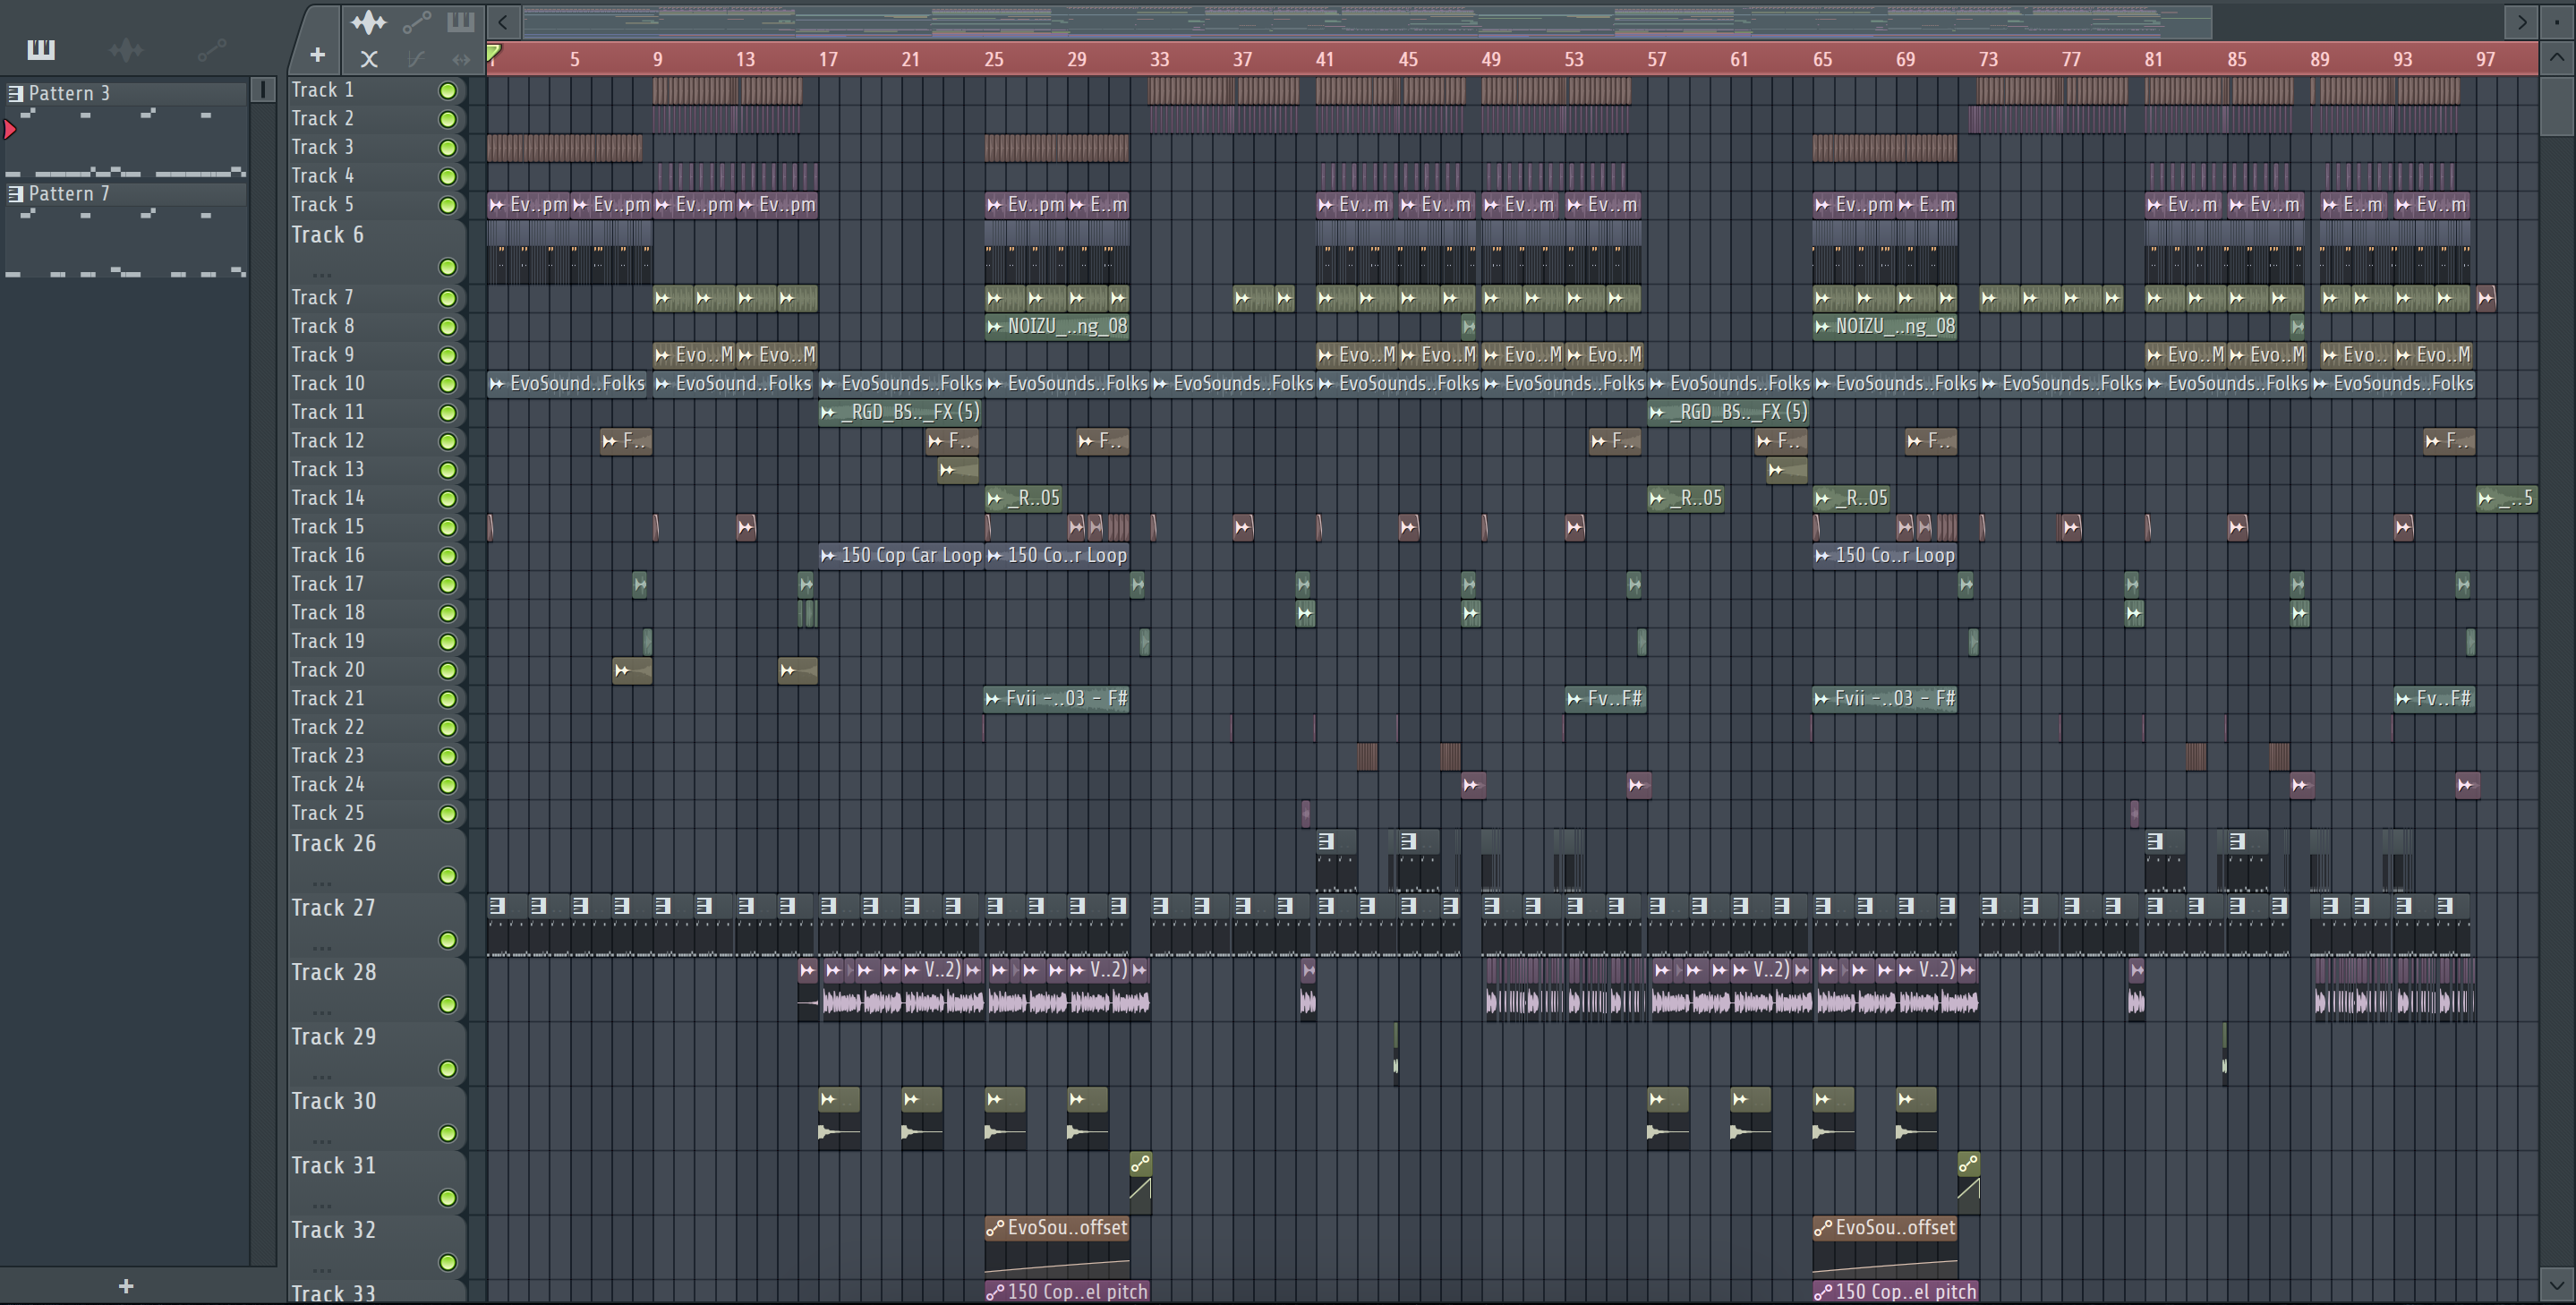The height and width of the screenshot is (1305, 2576).
Task: Toggle Track 10 mute LED
Action: [448, 384]
